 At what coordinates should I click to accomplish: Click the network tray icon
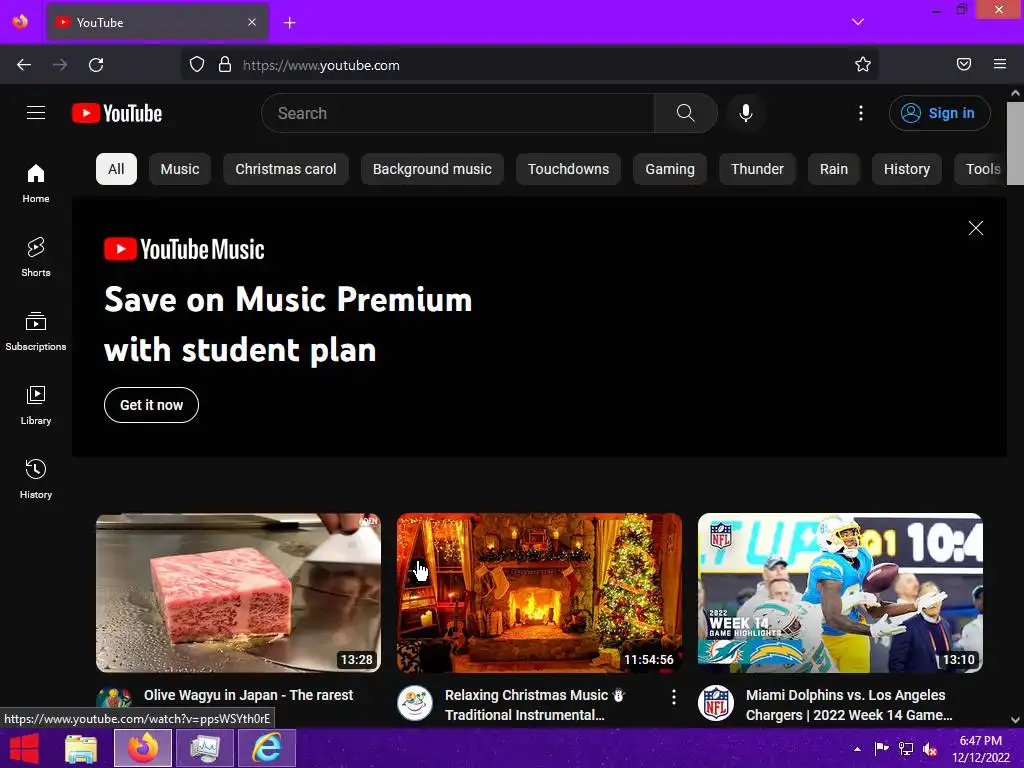(x=906, y=749)
